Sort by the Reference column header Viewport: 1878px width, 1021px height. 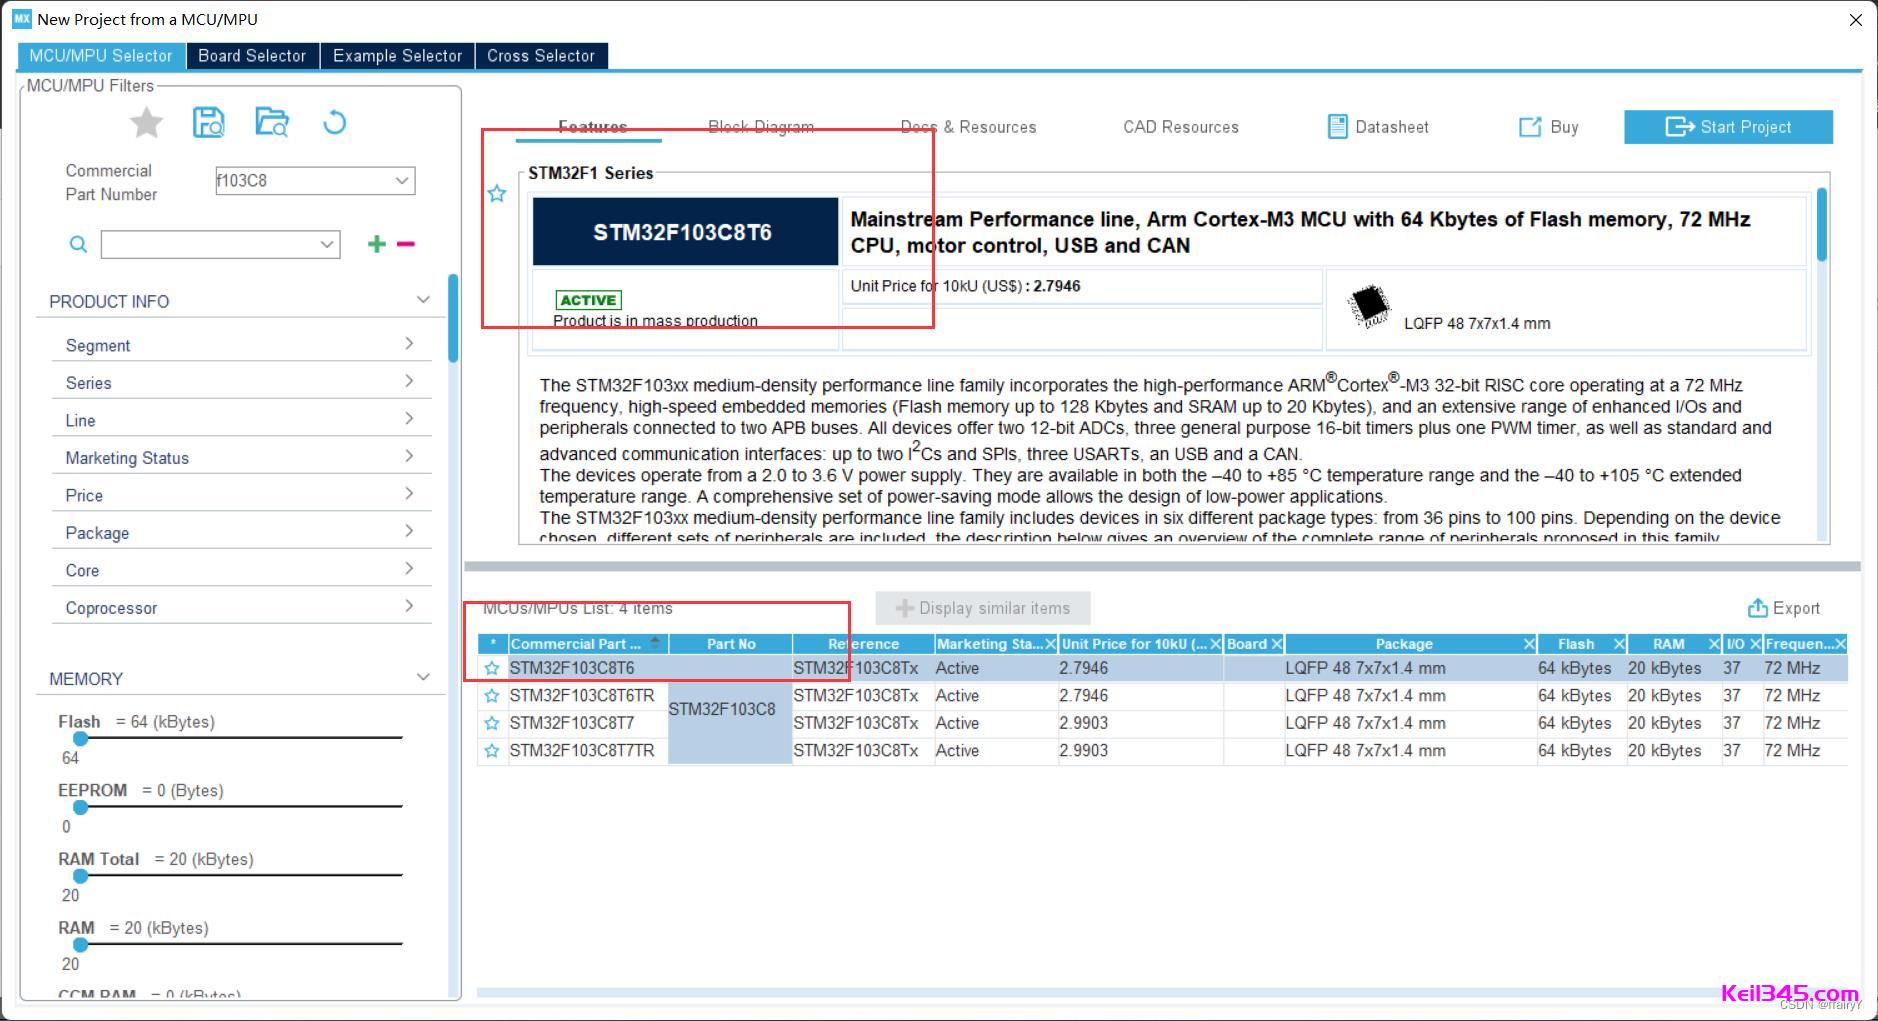tap(863, 644)
